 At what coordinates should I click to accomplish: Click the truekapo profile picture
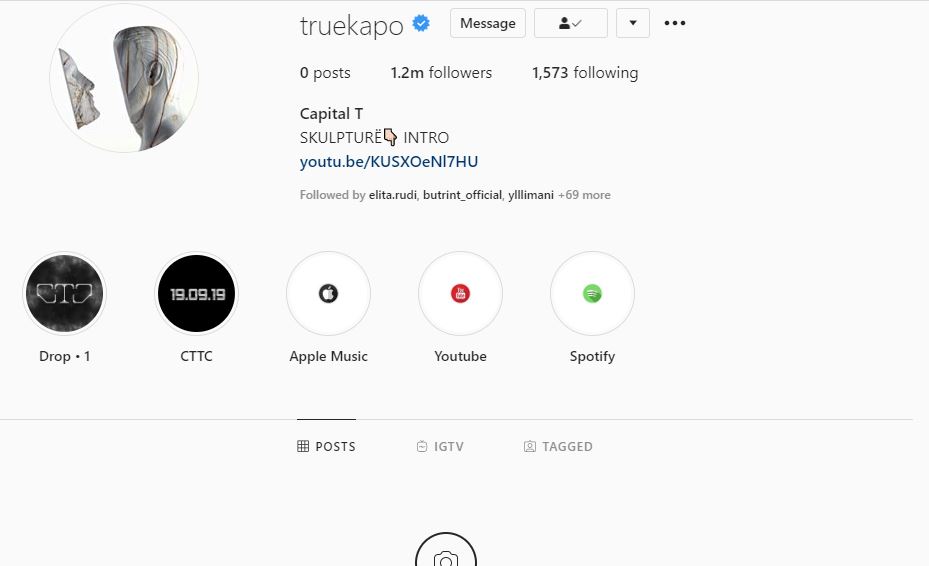pyautogui.click(x=124, y=78)
